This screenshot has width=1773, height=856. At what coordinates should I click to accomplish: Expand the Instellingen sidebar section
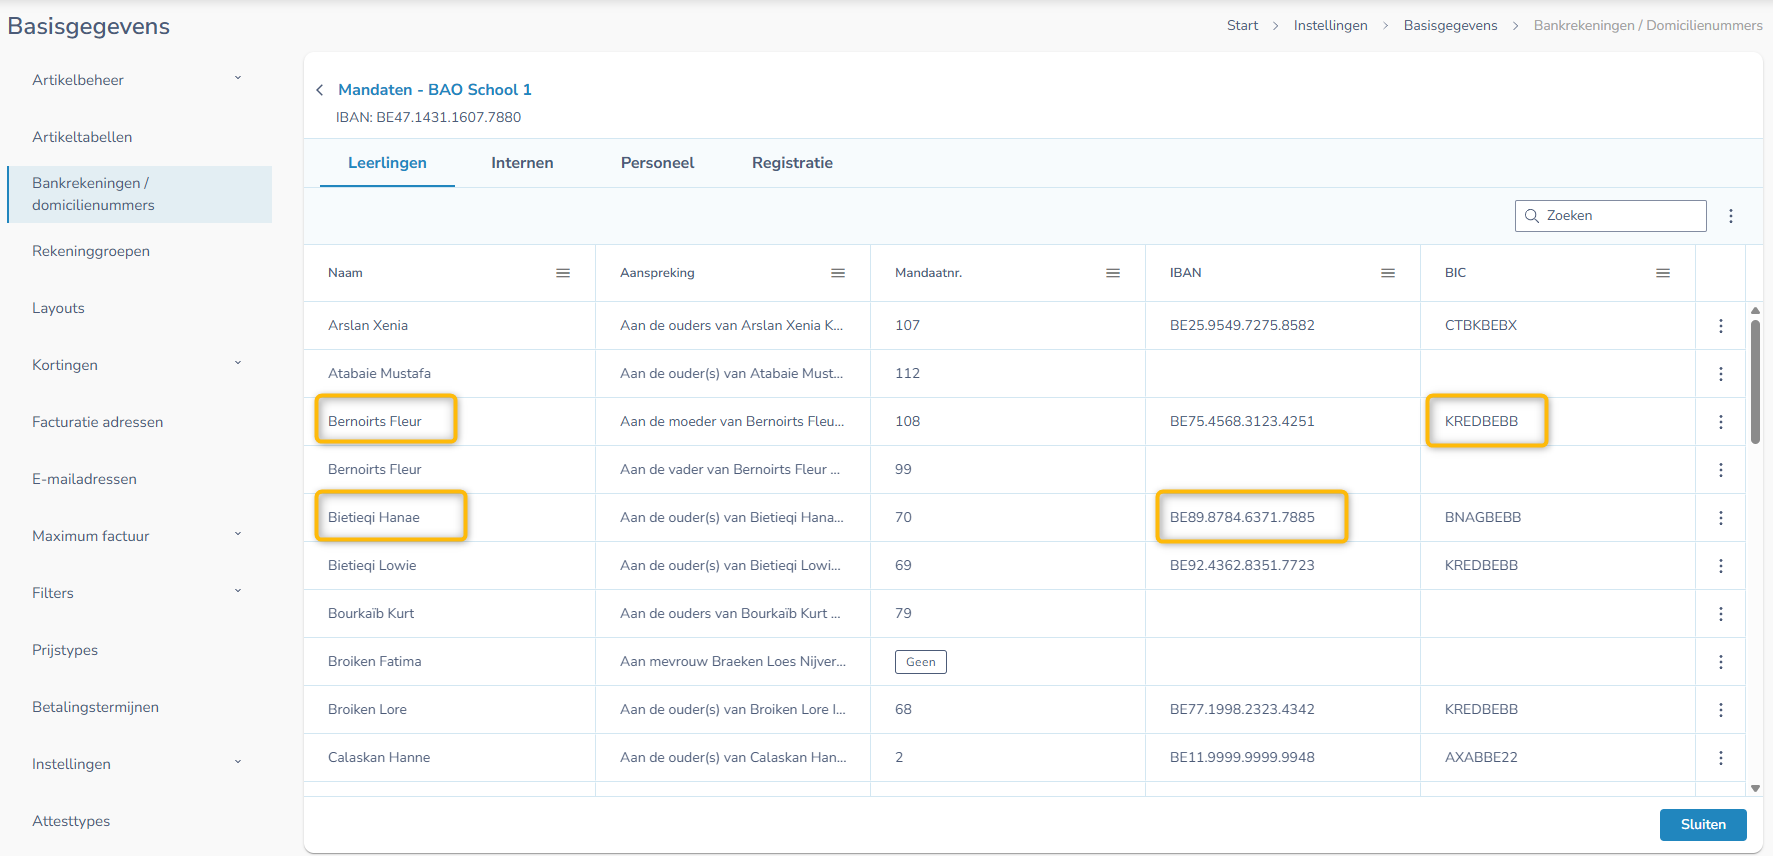coord(238,762)
